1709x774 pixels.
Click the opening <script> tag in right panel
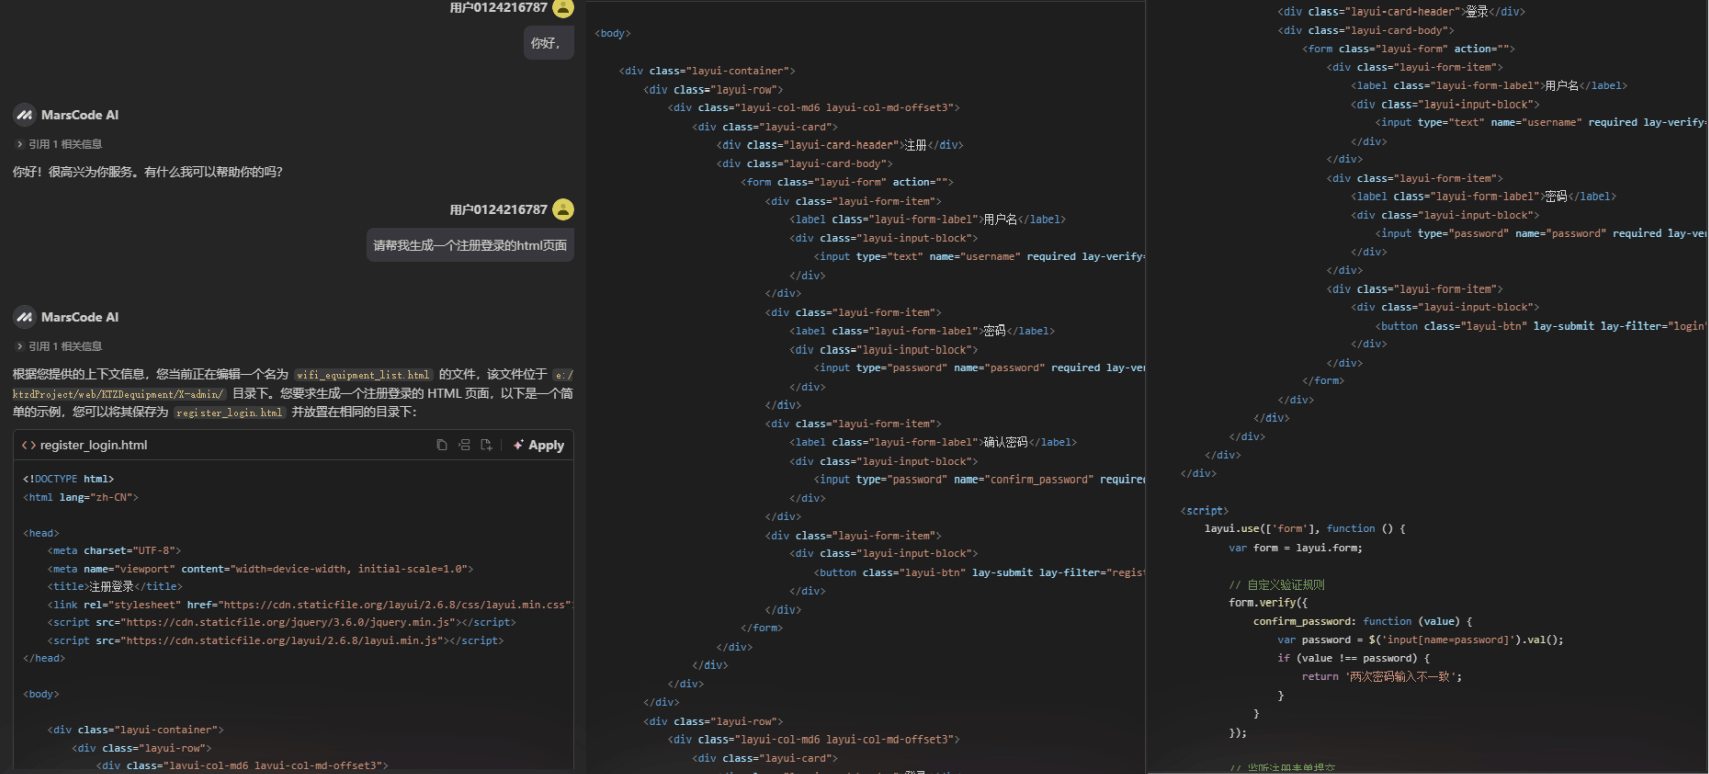point(1204,511)
